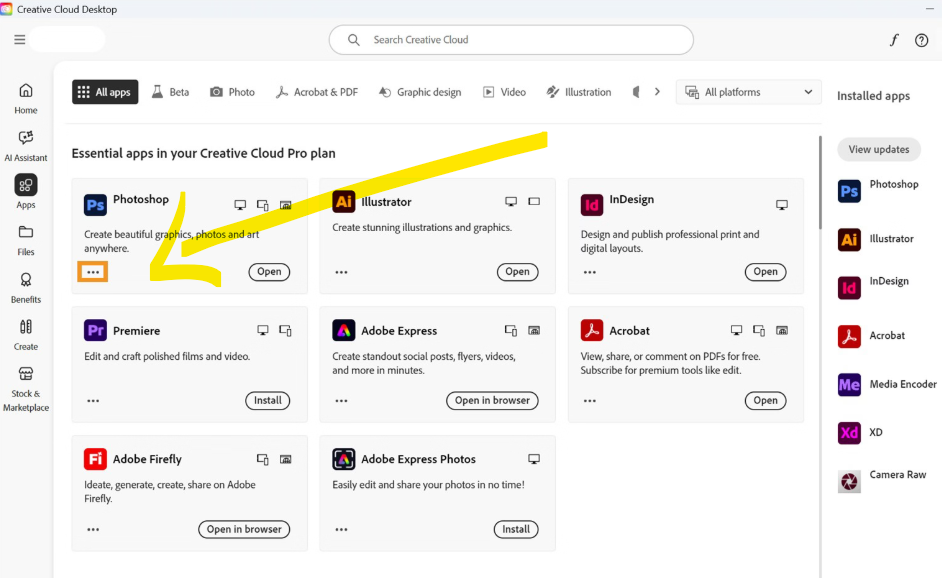
Task: Select the All apps tab
Action: click(105, 92)
